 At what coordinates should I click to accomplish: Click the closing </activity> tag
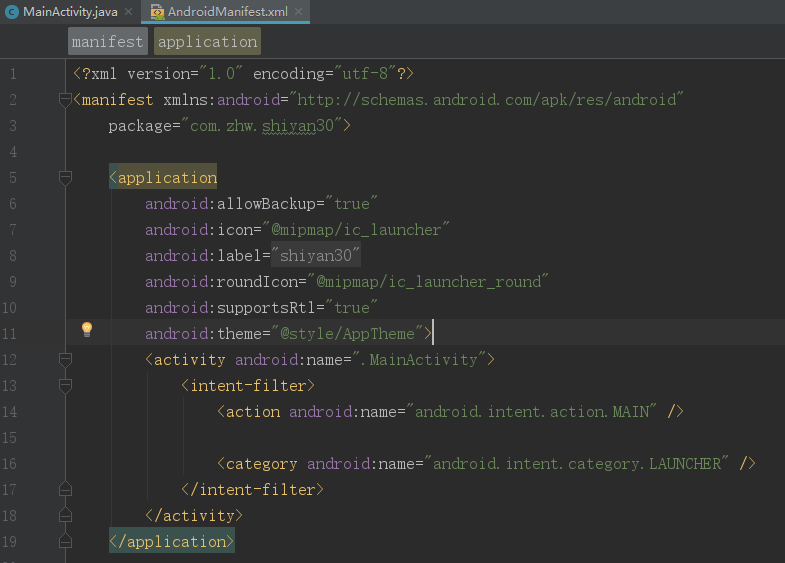pyautogui.click(x=194, y=515)
